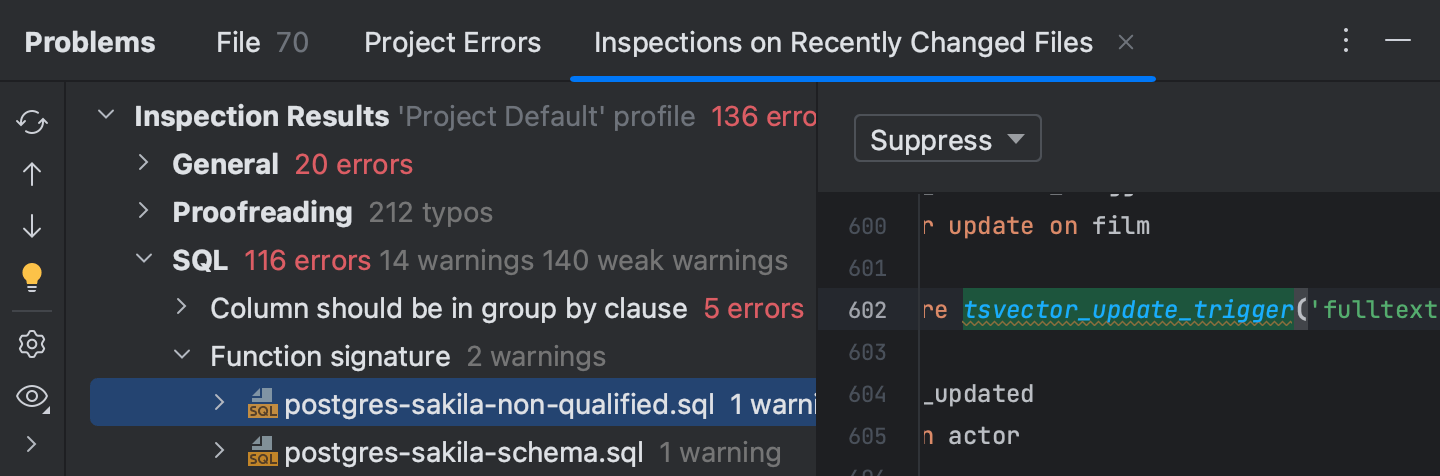The height and width of the screenshot is (476, 1440).
Task: Minimize the Problems tool window
Action: pyautogui.click(x=1398, y=41)
